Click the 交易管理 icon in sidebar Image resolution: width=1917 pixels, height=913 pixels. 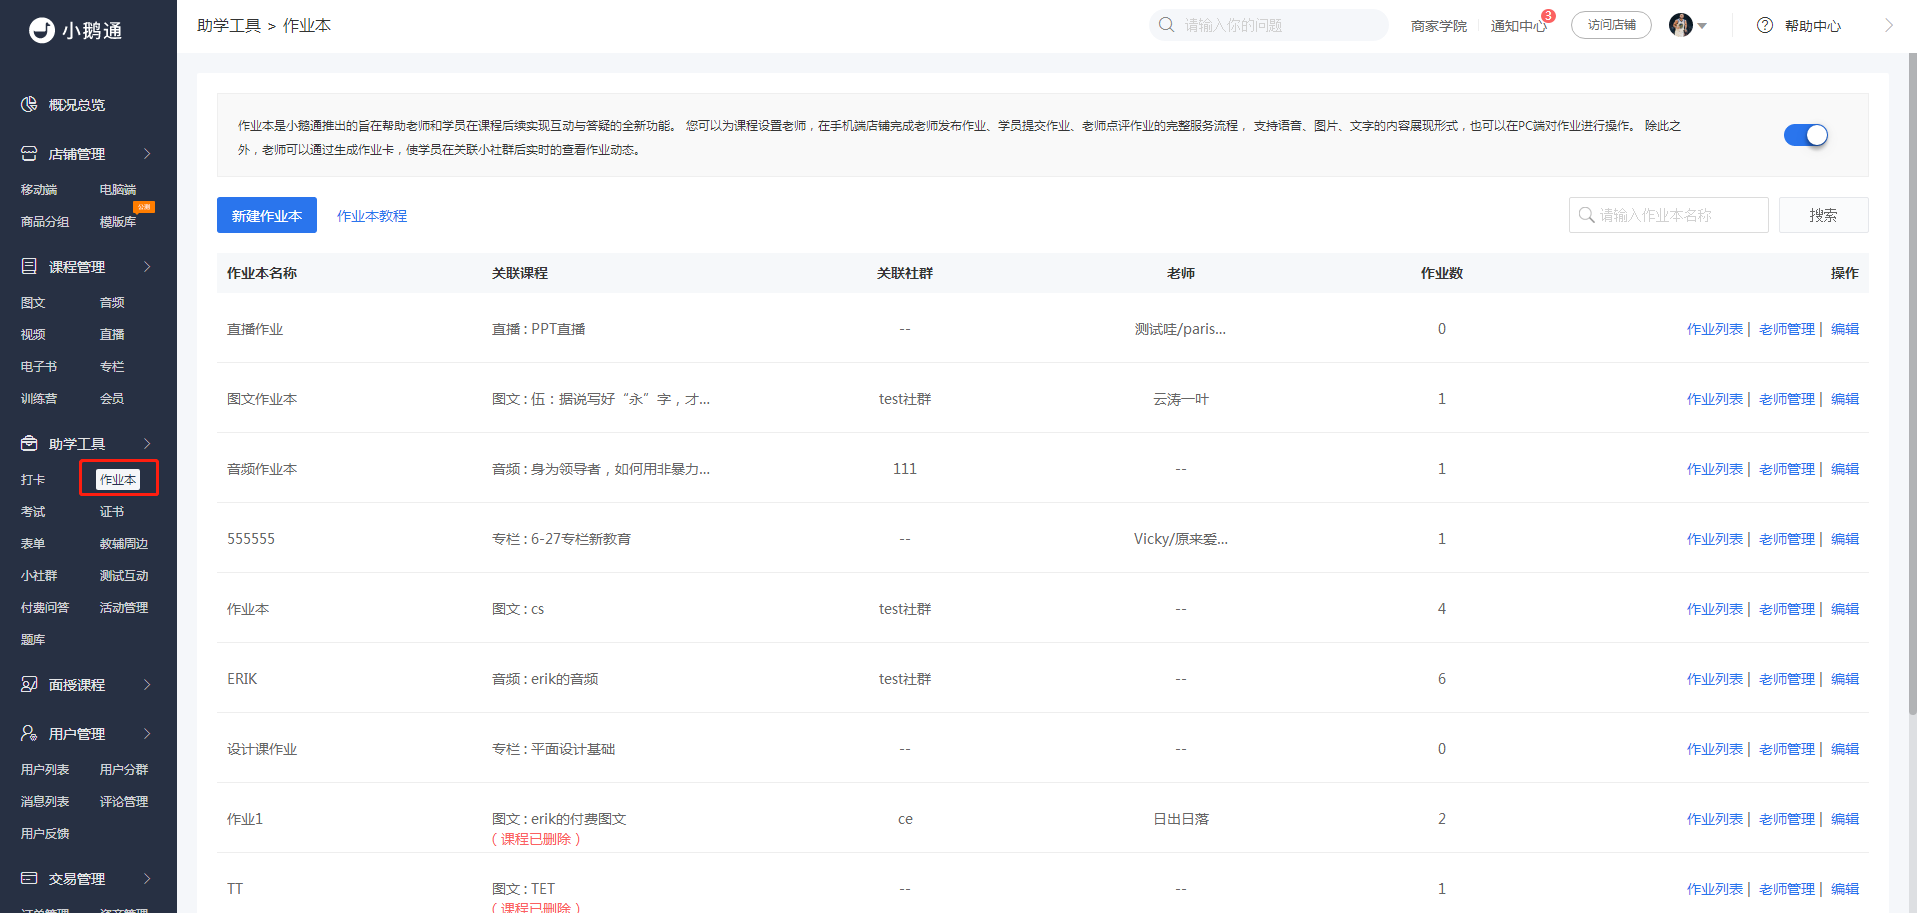[x=29, y=878]
